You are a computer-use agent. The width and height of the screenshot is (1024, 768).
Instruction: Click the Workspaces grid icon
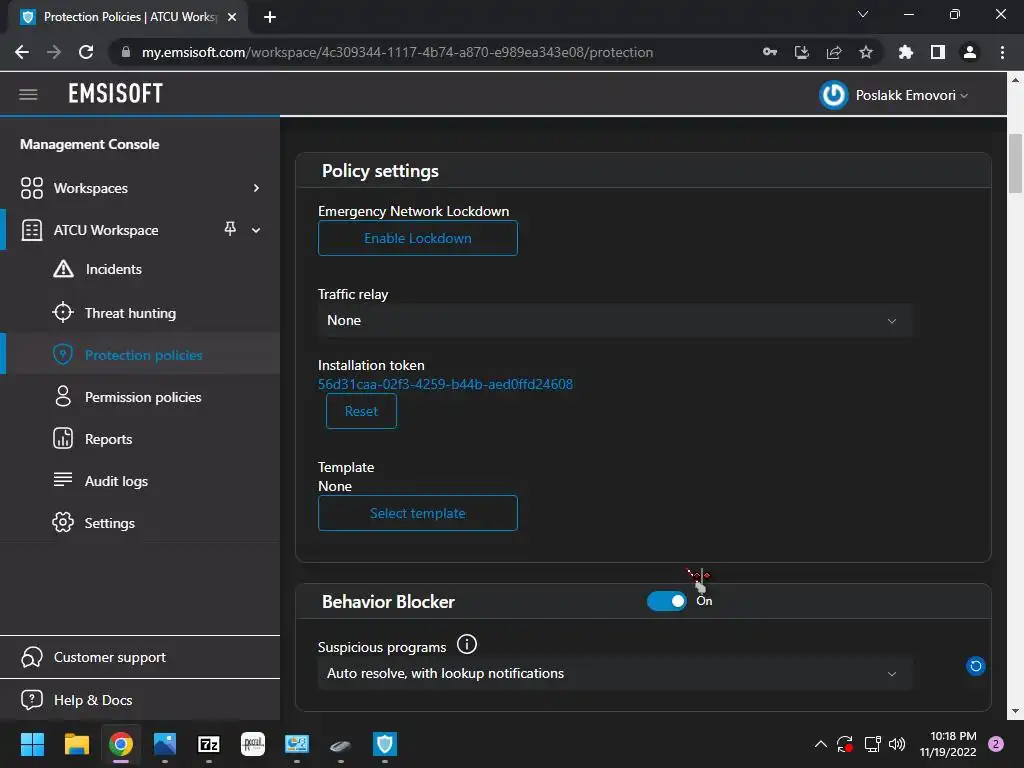coord(32,188)
